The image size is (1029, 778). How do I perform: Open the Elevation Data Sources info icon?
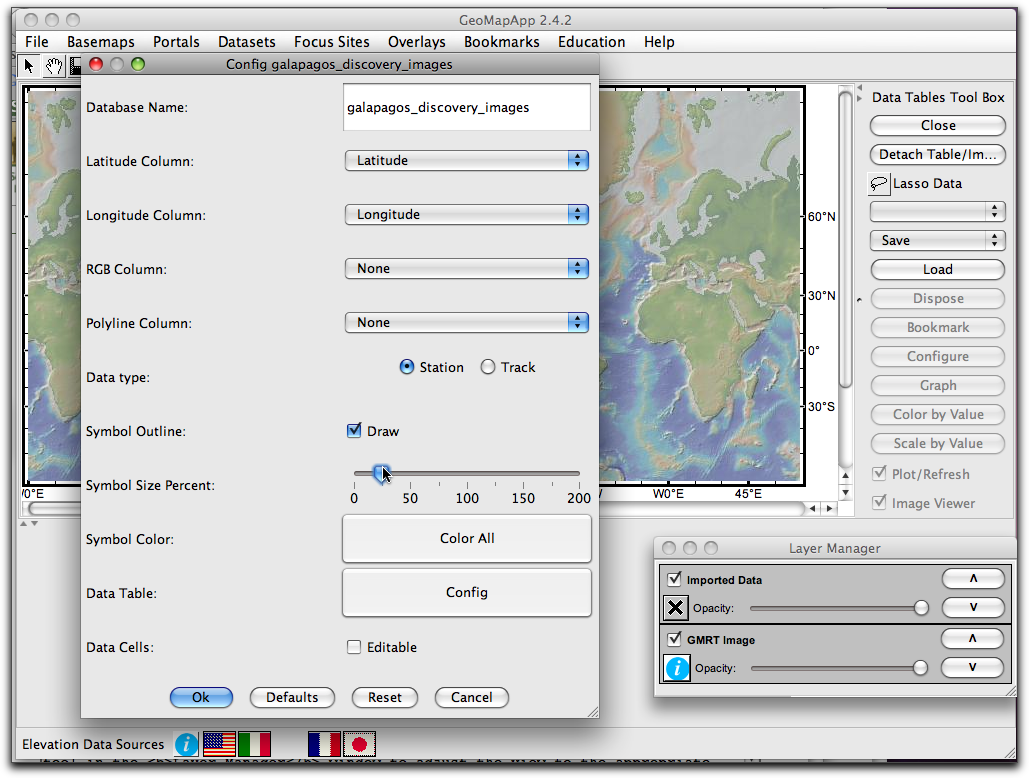186,744
